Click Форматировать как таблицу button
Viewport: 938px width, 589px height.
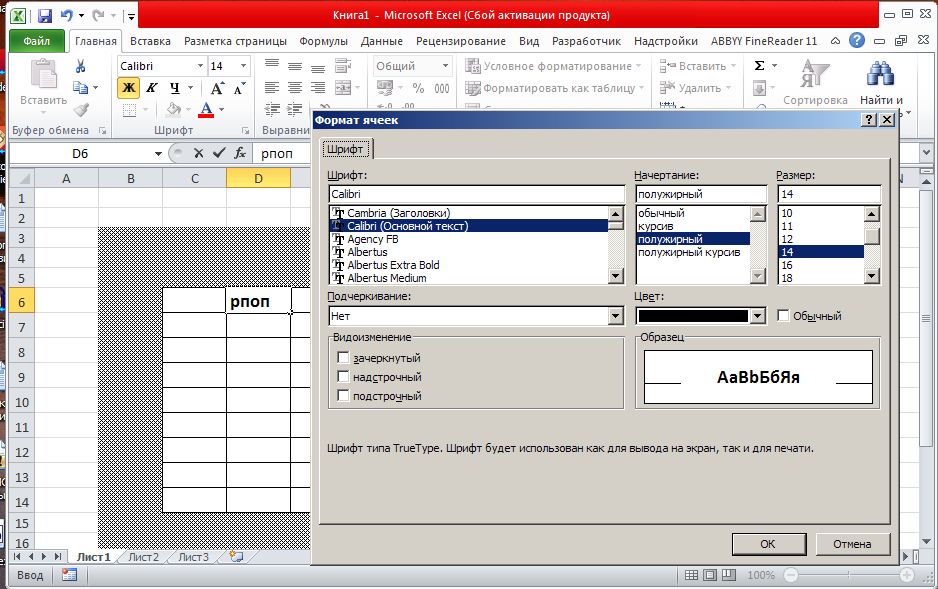[555, 88]
